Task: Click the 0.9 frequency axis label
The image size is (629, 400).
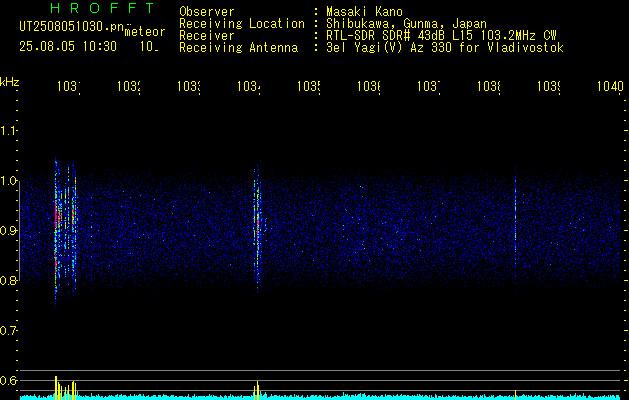Action: [9, 231]
